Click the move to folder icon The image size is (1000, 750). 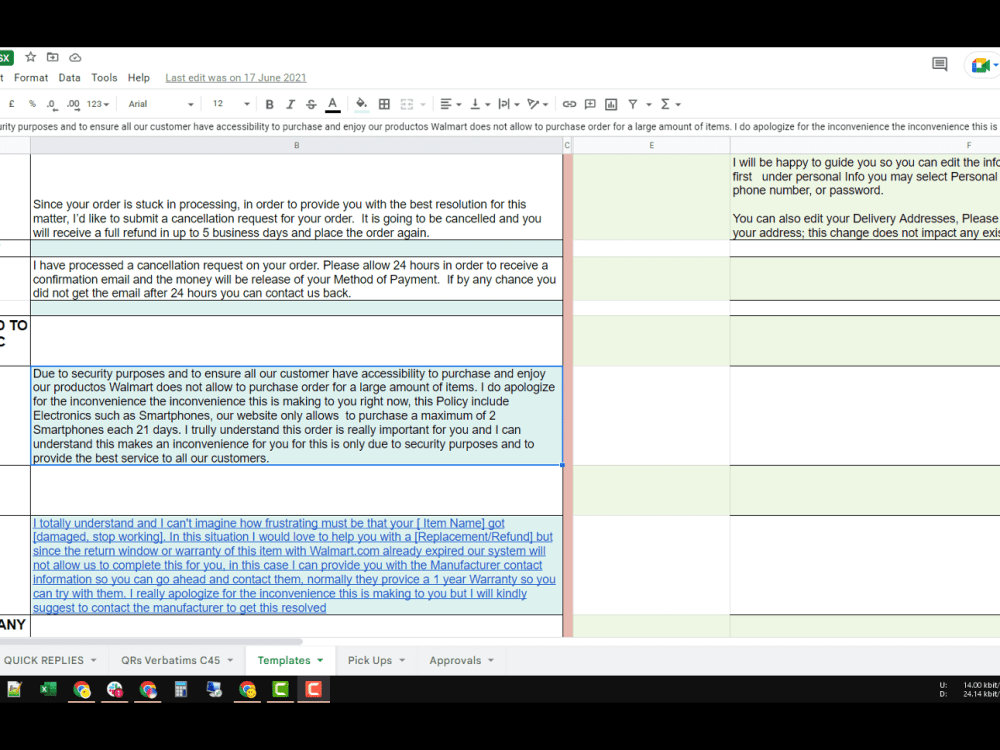[53, 57]
